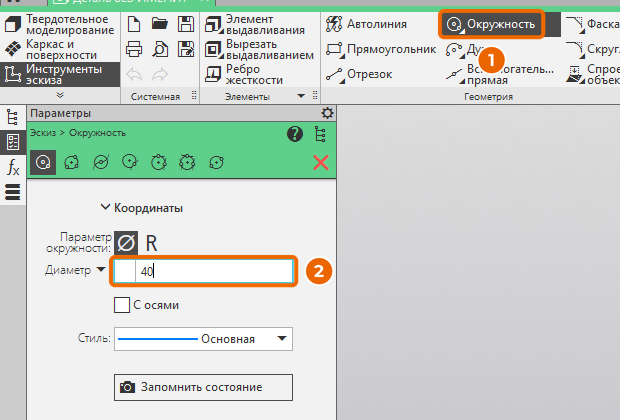Click Эскиз breadcrumb in parameters header
The image size is (620, 420).
pos(43,133)
